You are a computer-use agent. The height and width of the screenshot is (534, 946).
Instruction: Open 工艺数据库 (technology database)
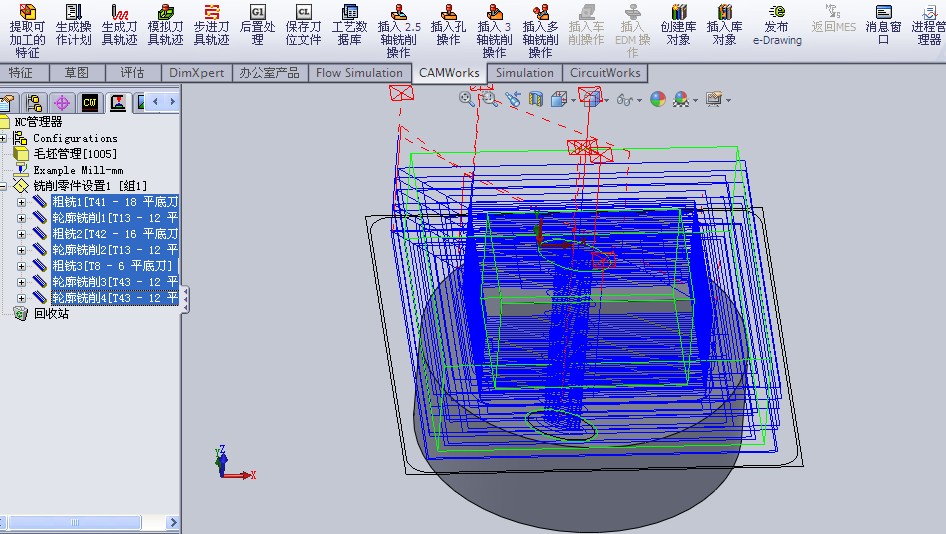[349, 25]
